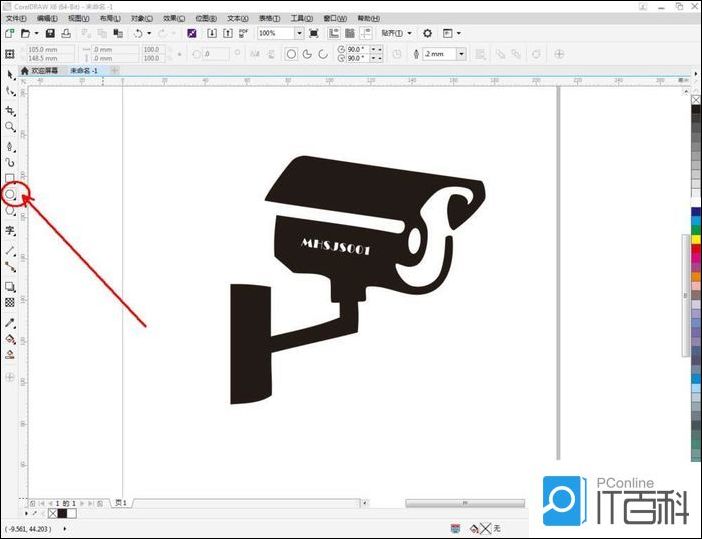Click the Save disk icon
The height and width of the screenshot is (539, 702).
(x=50, y=33)
